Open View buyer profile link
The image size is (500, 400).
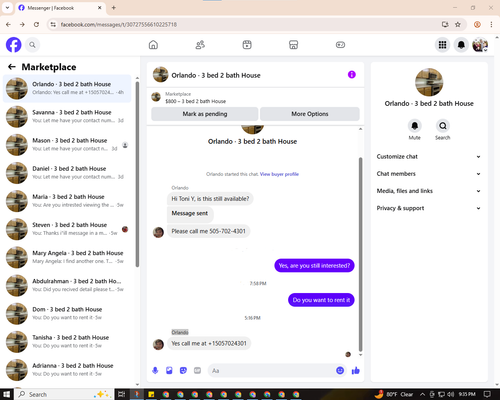point(279,174)
